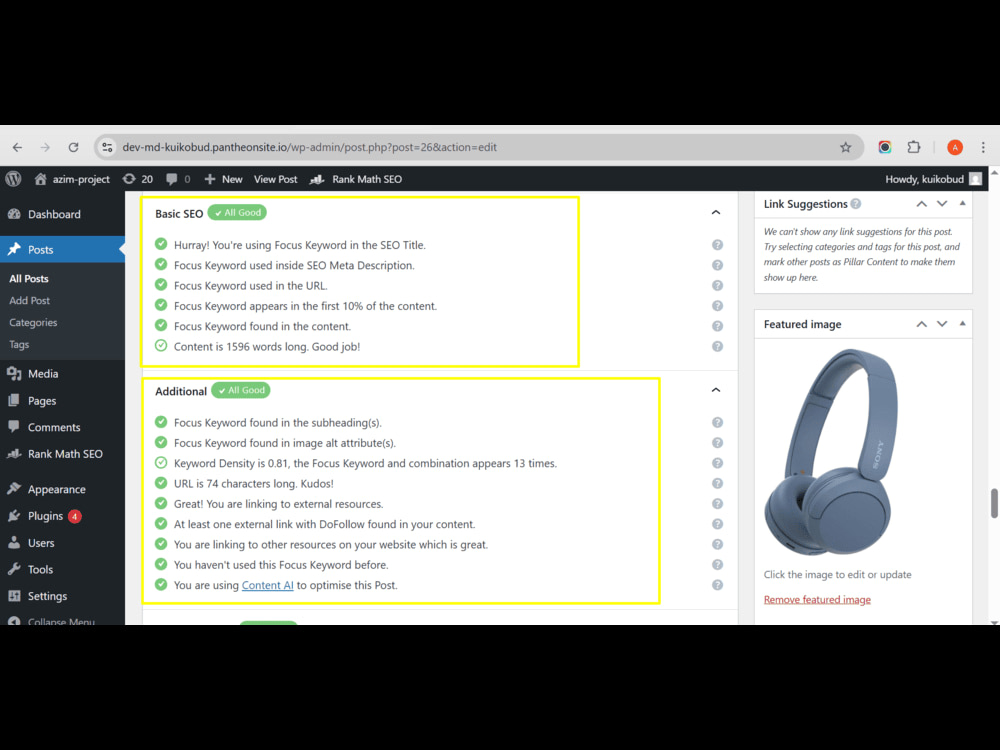Click help icon for SEO Meta Description check
The height and width of the screenshot is (750, 1000).
[x=717, y=265]
